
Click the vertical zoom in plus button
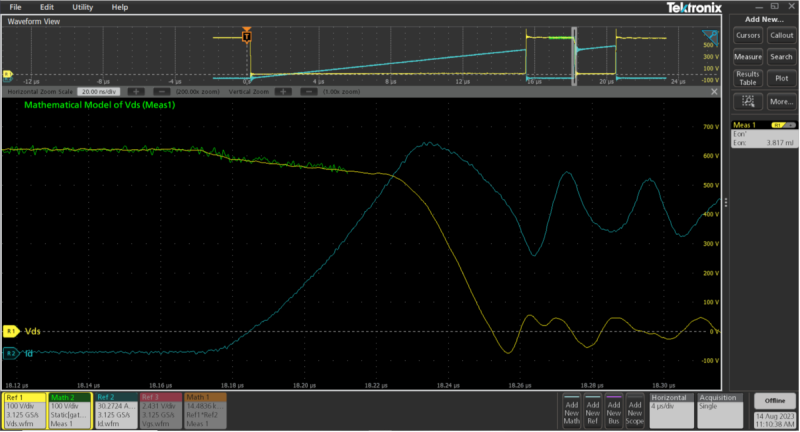285,90
